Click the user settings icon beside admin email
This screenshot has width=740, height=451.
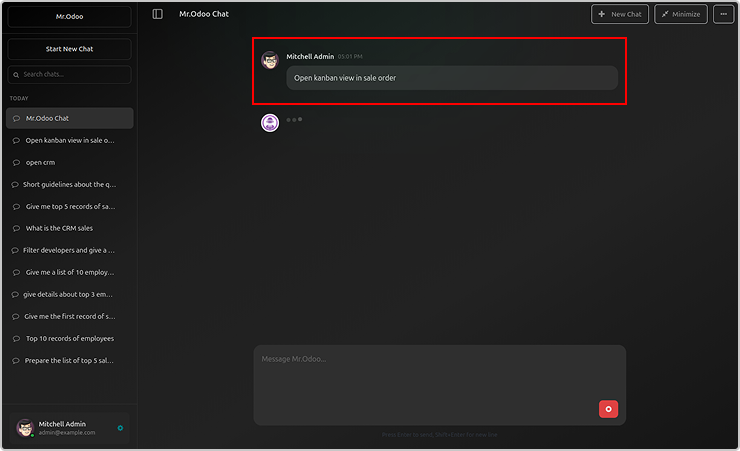pos(120,428)
